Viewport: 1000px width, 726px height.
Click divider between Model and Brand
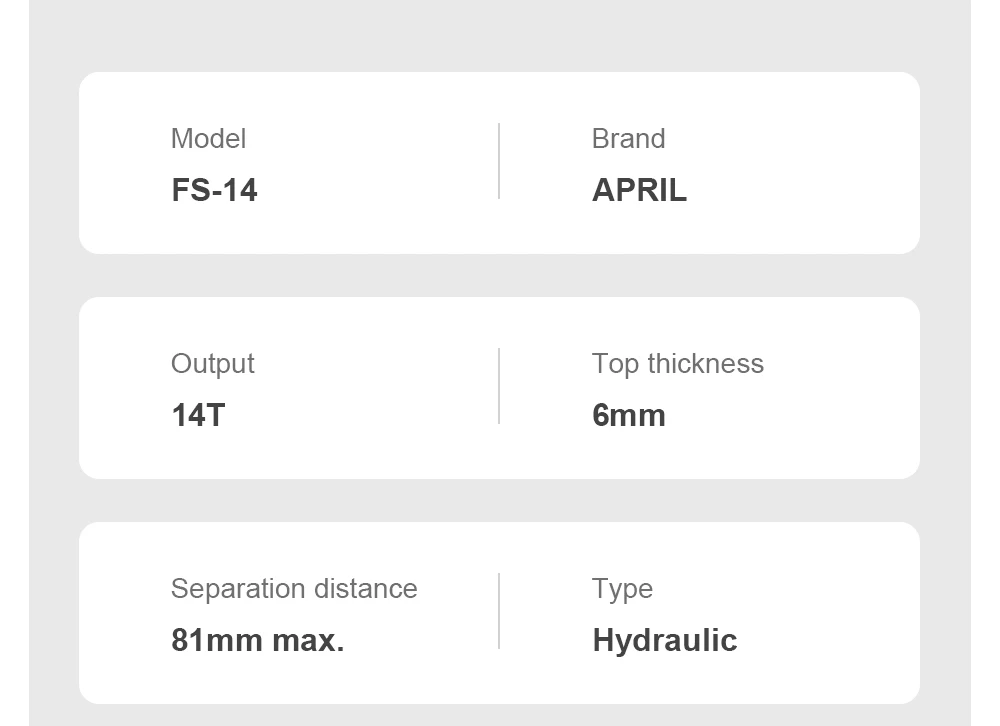pos(499,161)
